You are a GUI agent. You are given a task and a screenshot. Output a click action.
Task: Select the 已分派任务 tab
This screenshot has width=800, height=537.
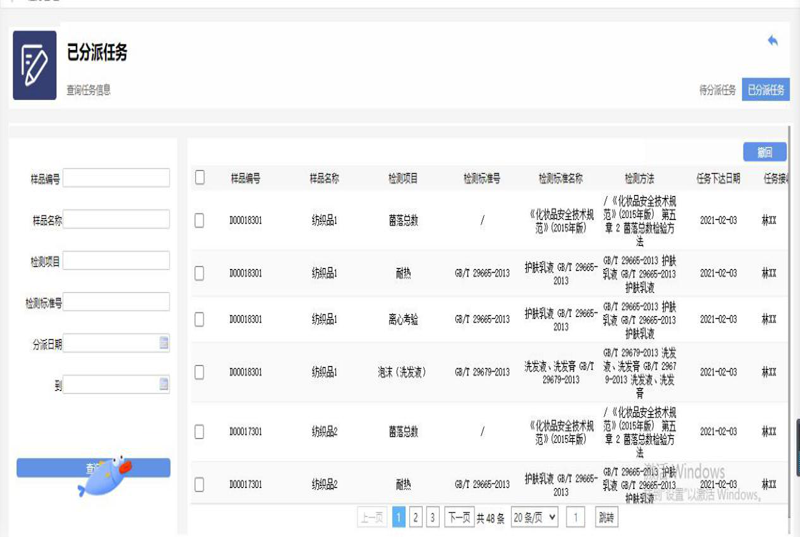click(766, 90)
